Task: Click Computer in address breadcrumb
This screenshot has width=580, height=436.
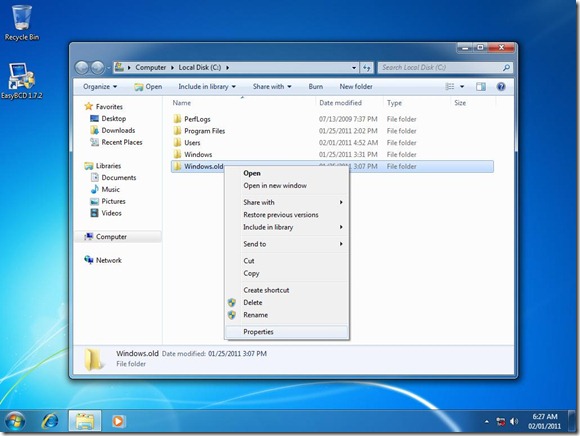Action: coord(151,68)
